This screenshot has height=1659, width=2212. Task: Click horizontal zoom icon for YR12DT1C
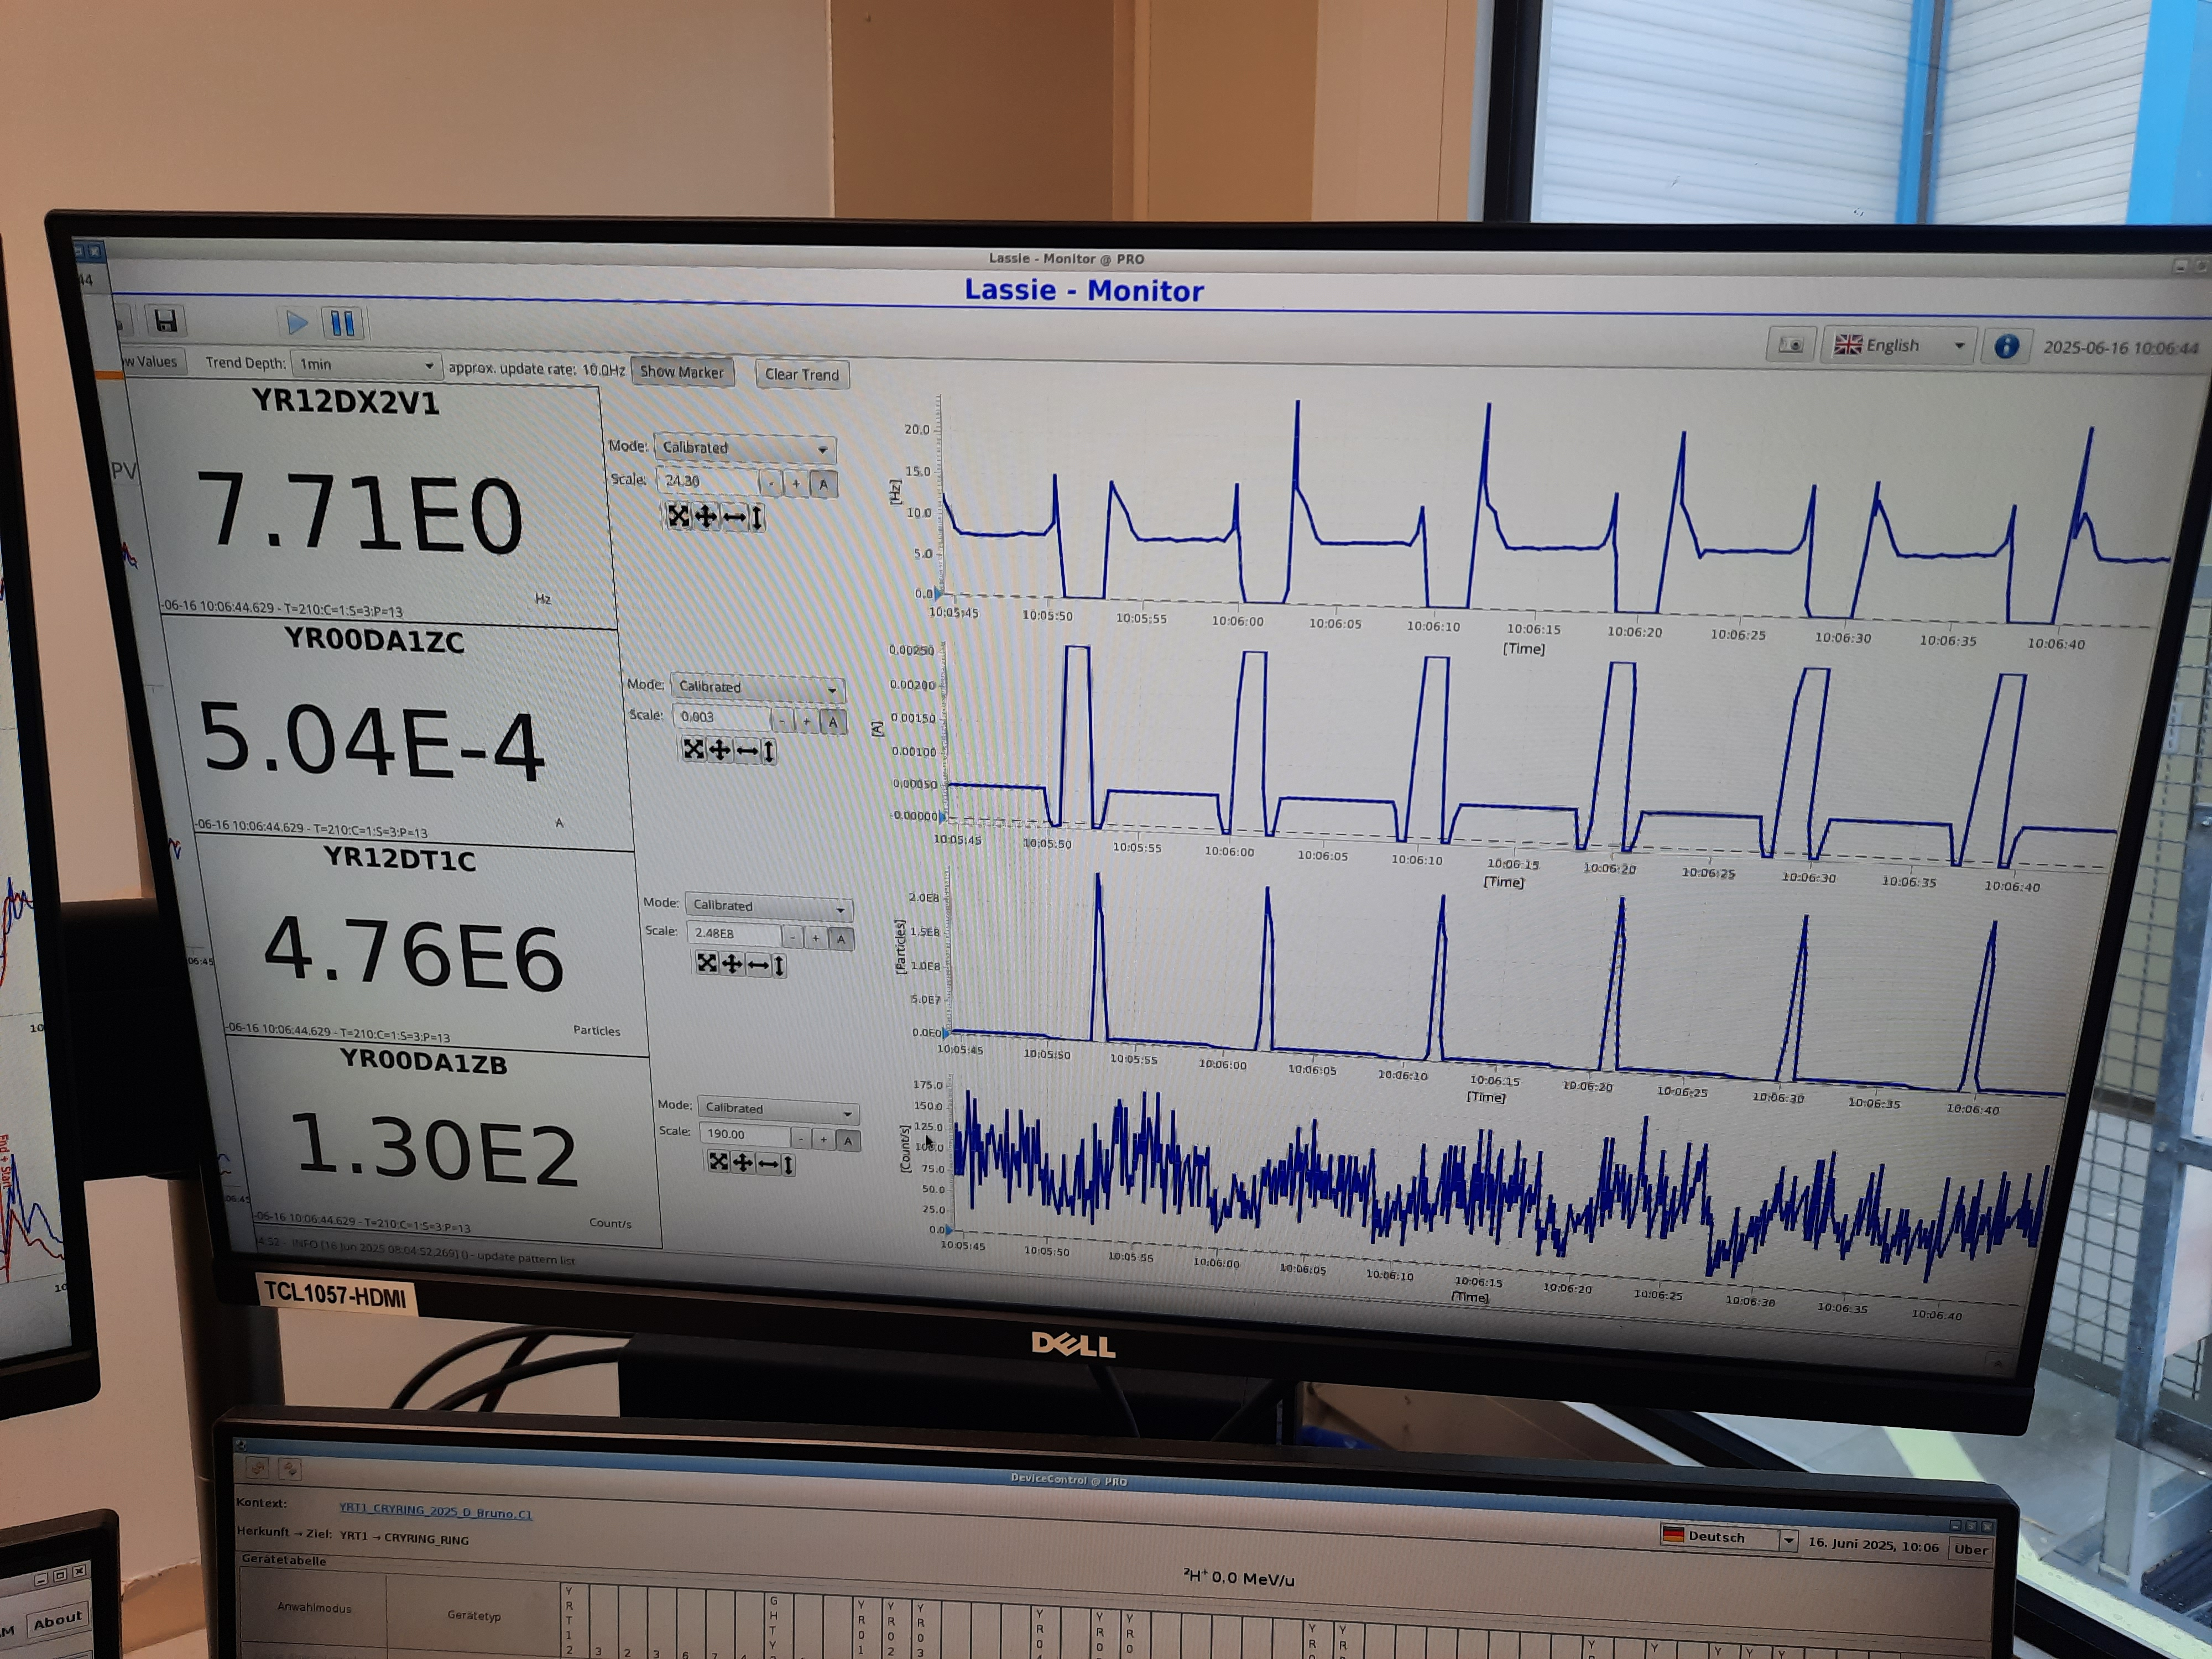click(x=758, y=964)
